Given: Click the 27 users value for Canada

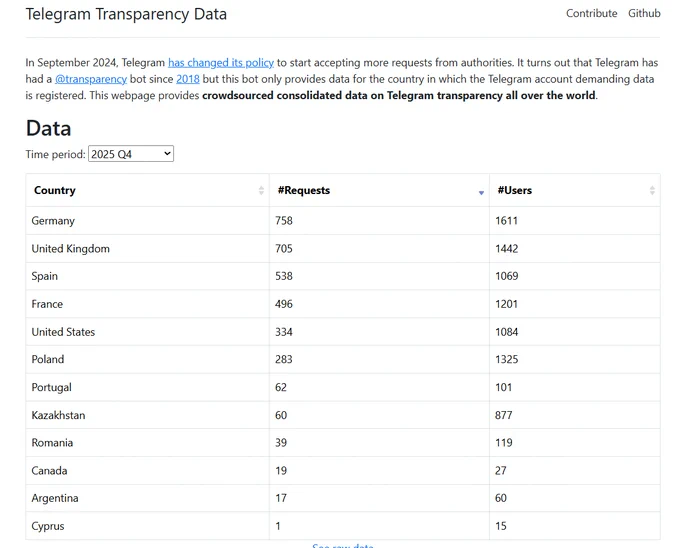Looking at the screenshot, I should click(x=500, y=470).
